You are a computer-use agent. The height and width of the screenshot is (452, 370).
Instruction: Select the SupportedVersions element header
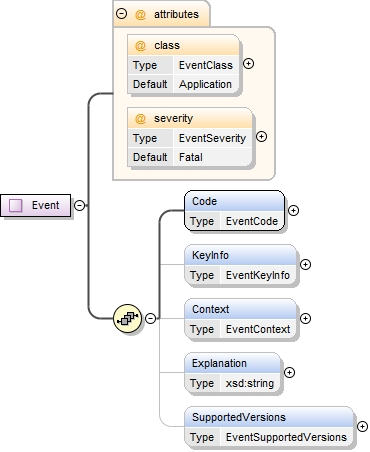269,417
